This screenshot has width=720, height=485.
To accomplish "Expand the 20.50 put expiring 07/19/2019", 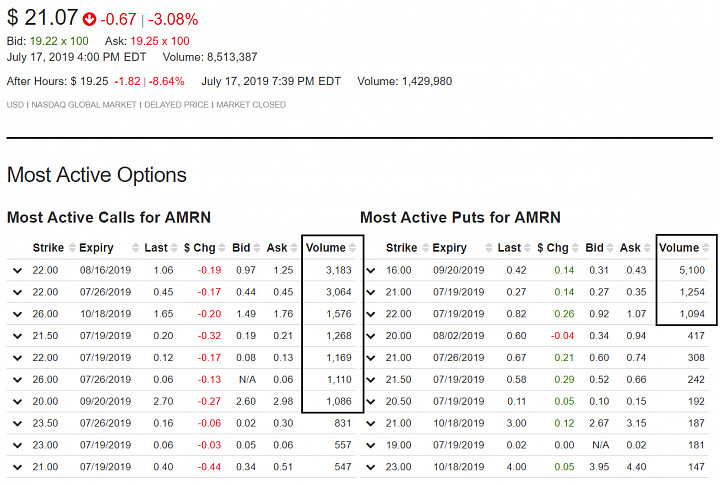I will tap(371, 402).
